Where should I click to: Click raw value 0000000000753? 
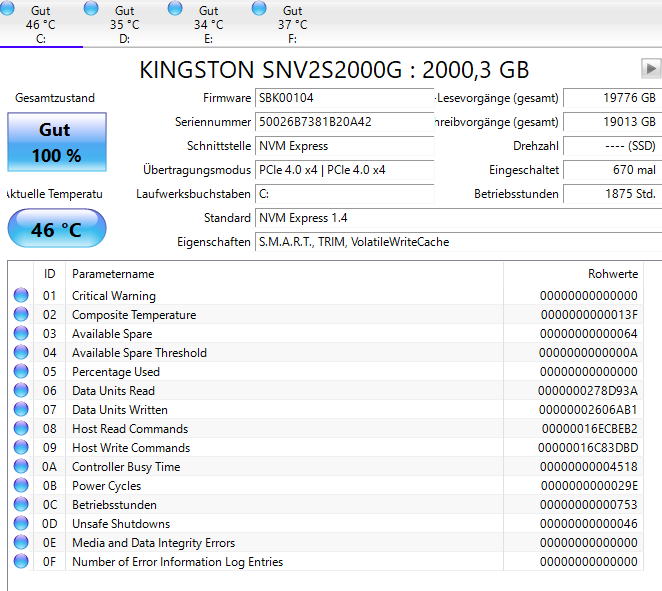589,505
